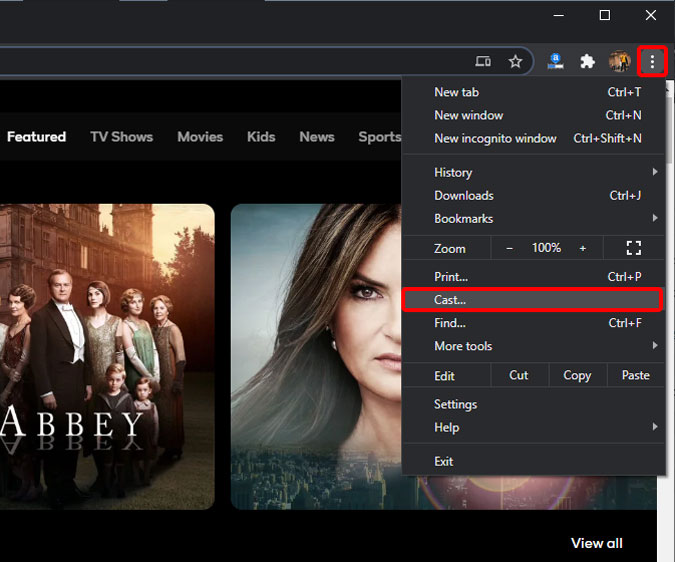
Task: Switch to the TV Shows tab
Action: (121, 137)
